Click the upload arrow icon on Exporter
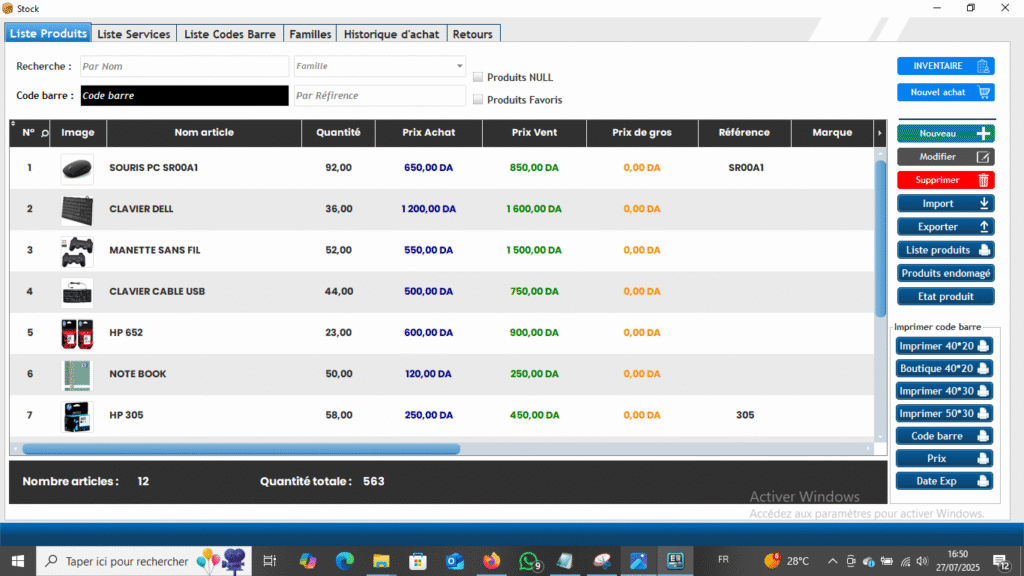This screenshot has width=1024, height=576. [x=983, y=227]
